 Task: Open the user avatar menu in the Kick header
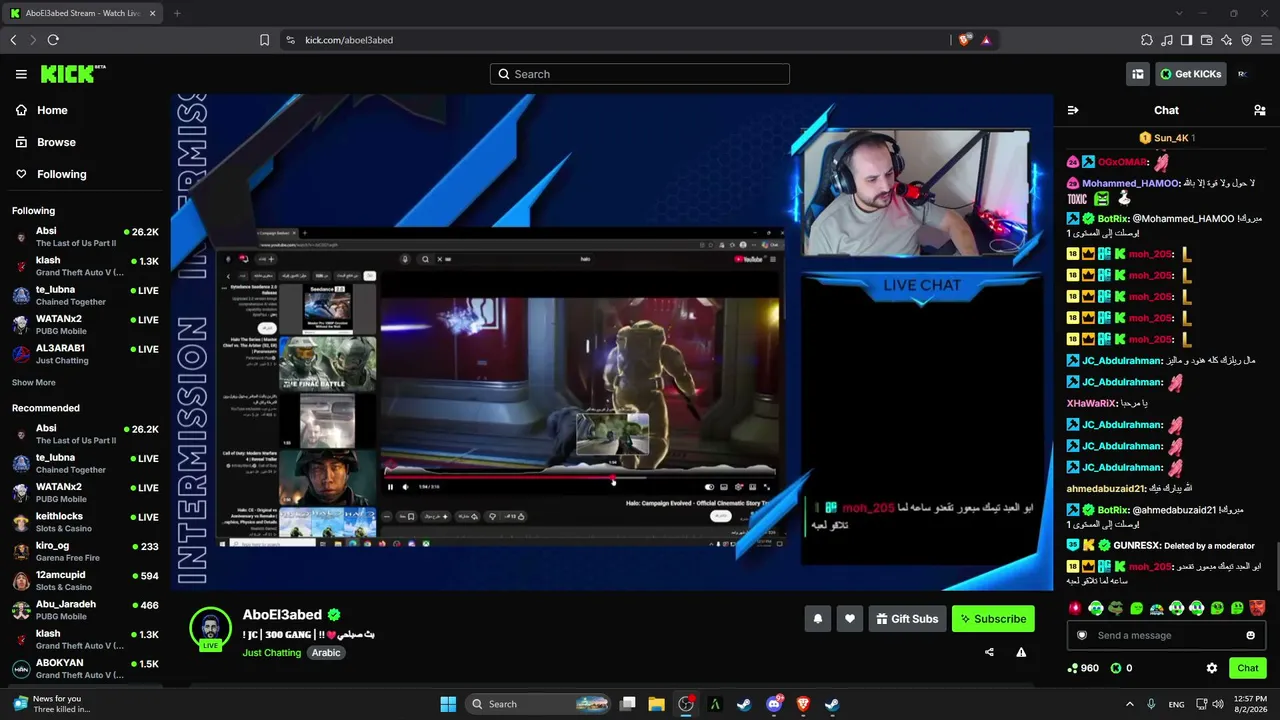click(1242, 74)
